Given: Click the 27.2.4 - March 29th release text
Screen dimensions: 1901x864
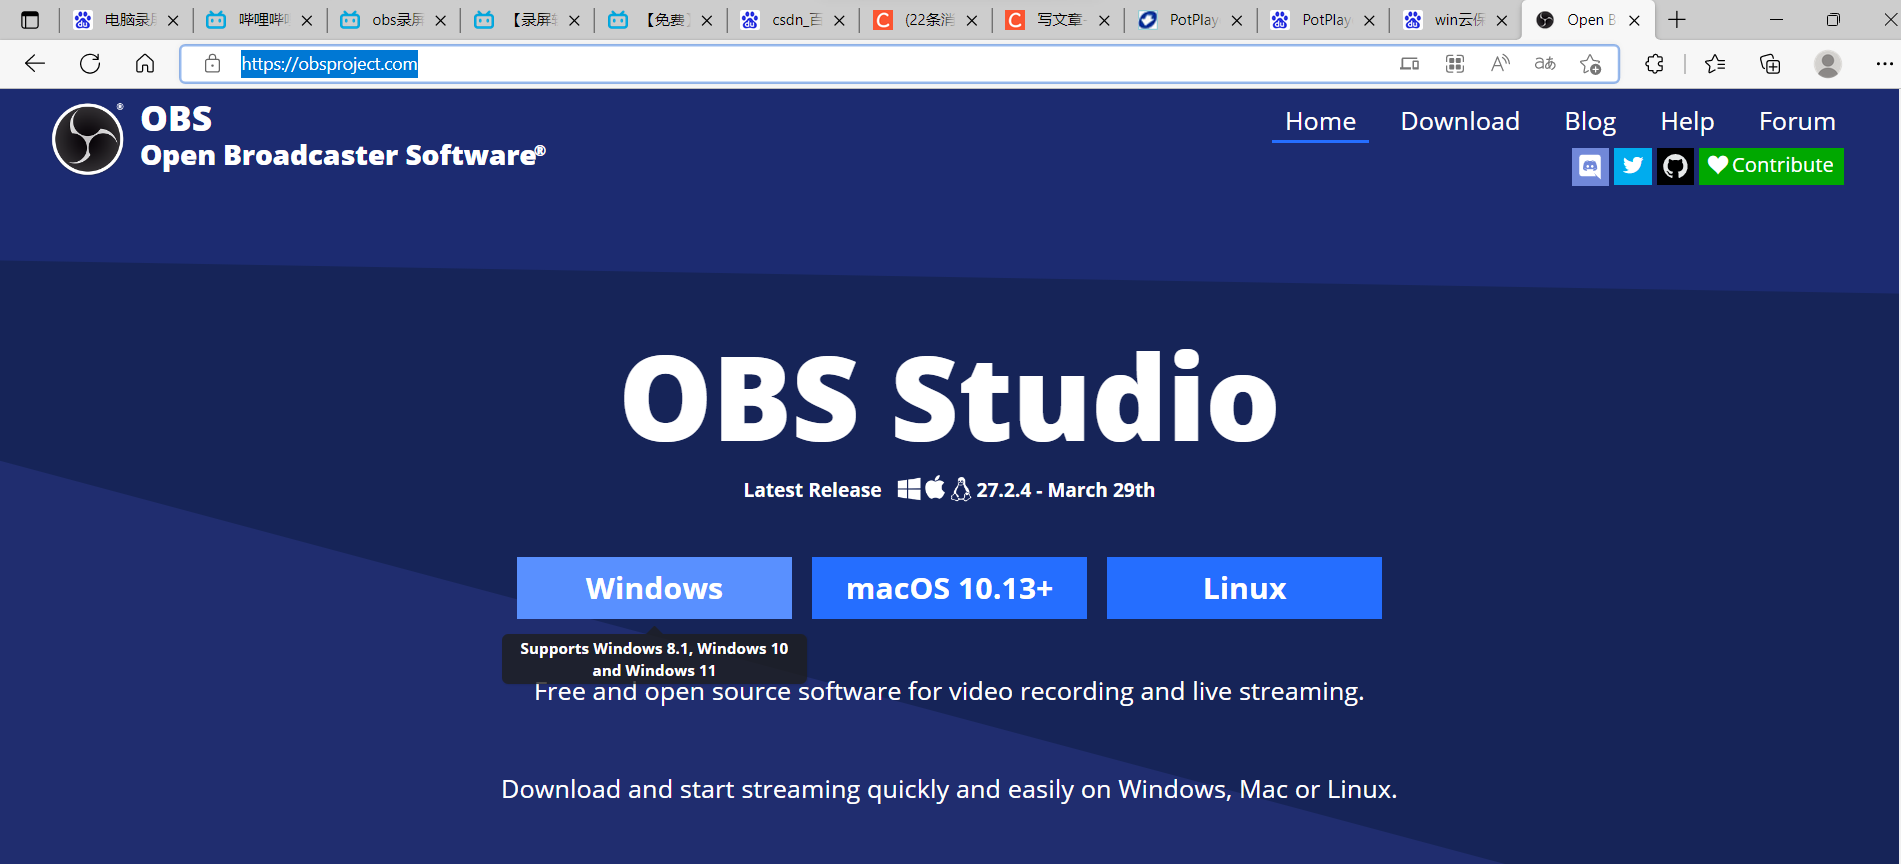Looking at the screenshot, I should 1065,490.
